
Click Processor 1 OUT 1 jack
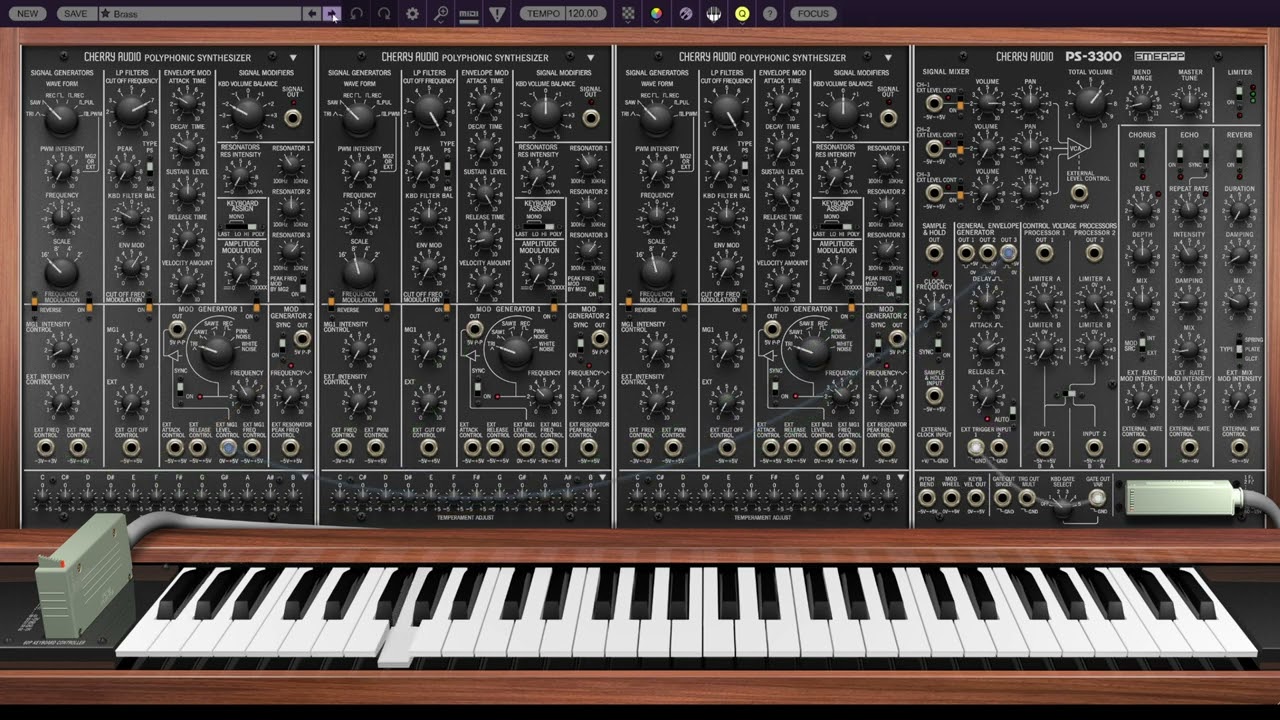tap(1044, 254)
